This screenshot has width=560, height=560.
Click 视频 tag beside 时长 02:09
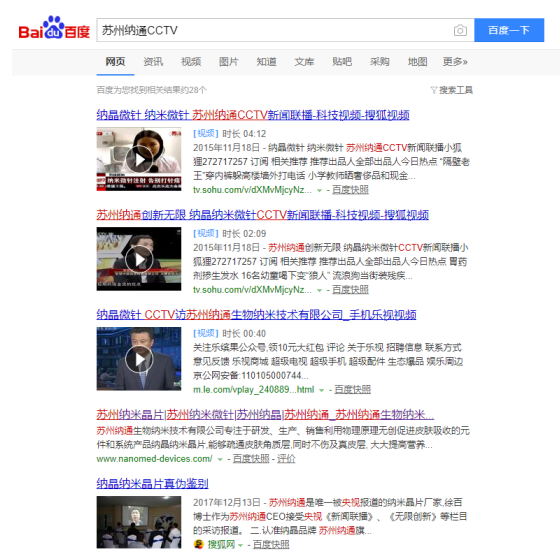pos(206,234)
